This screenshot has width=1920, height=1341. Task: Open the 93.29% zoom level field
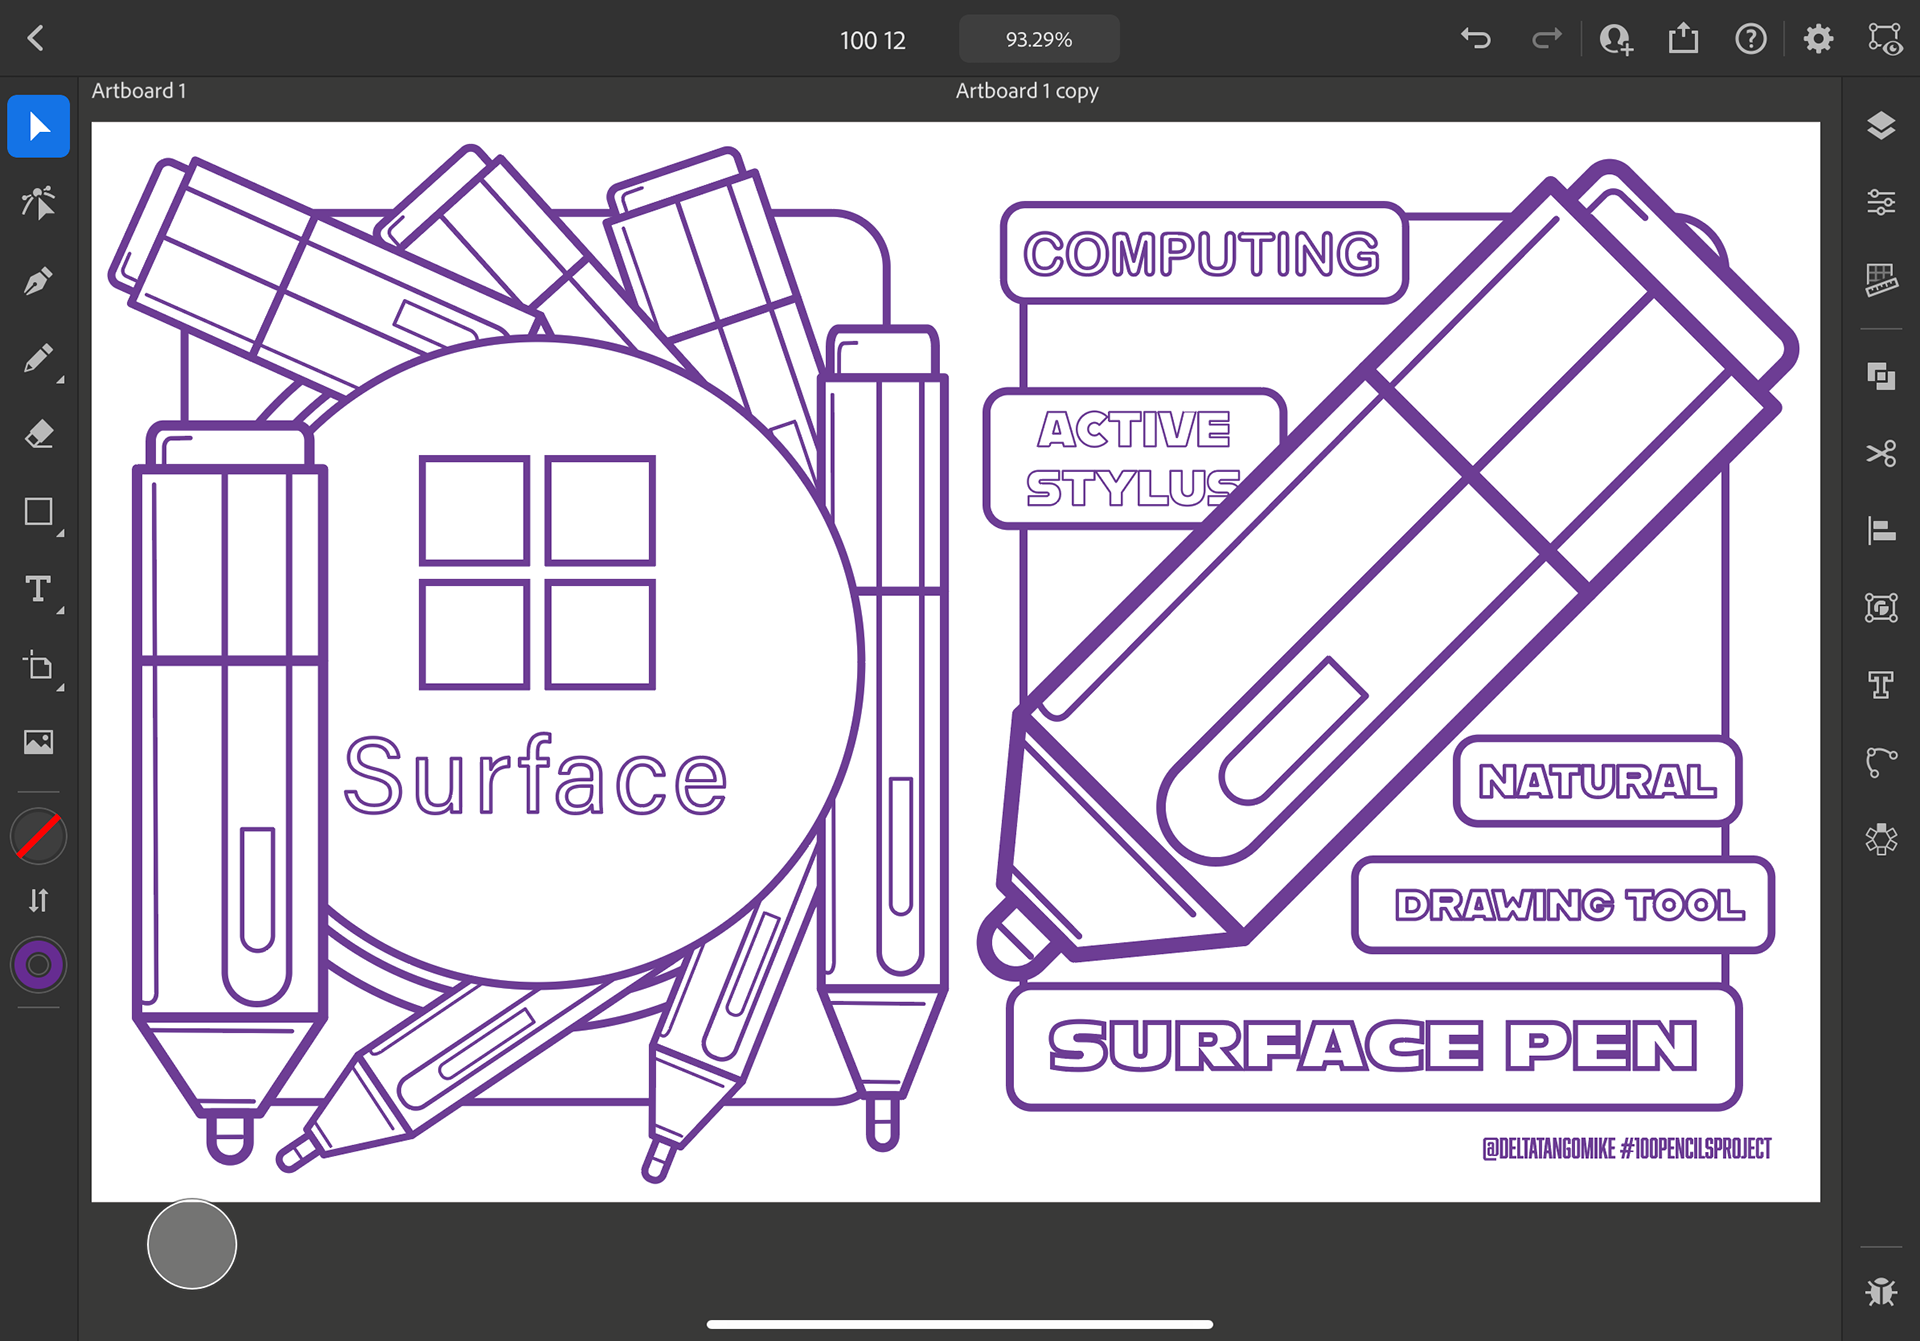coord(1039,39)
